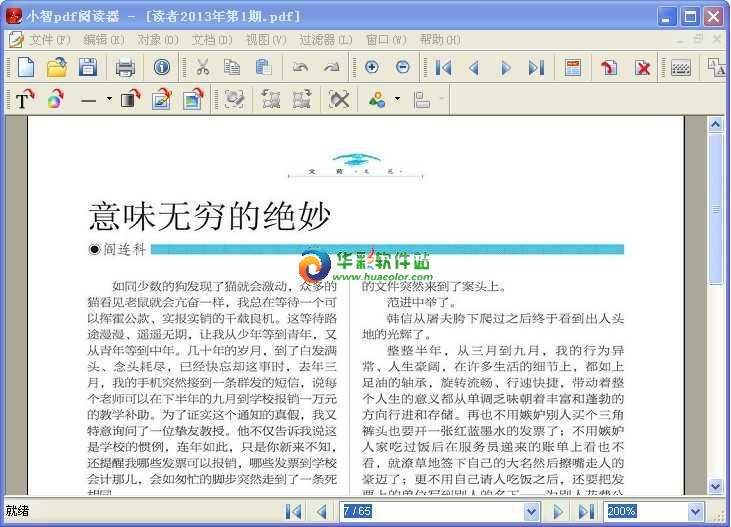Open the 文档(D) menu

click(x=212, y=40)
